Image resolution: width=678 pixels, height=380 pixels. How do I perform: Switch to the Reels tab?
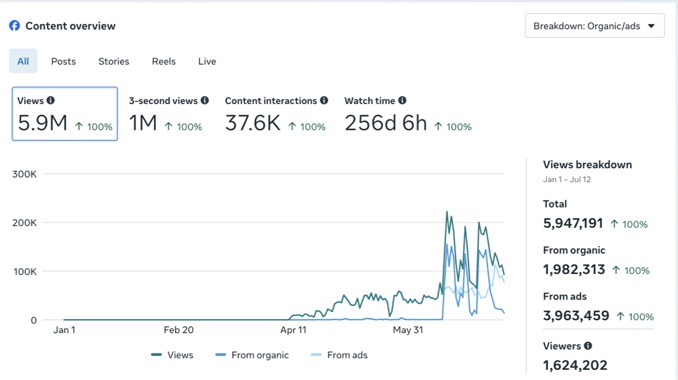click(163, 61)
